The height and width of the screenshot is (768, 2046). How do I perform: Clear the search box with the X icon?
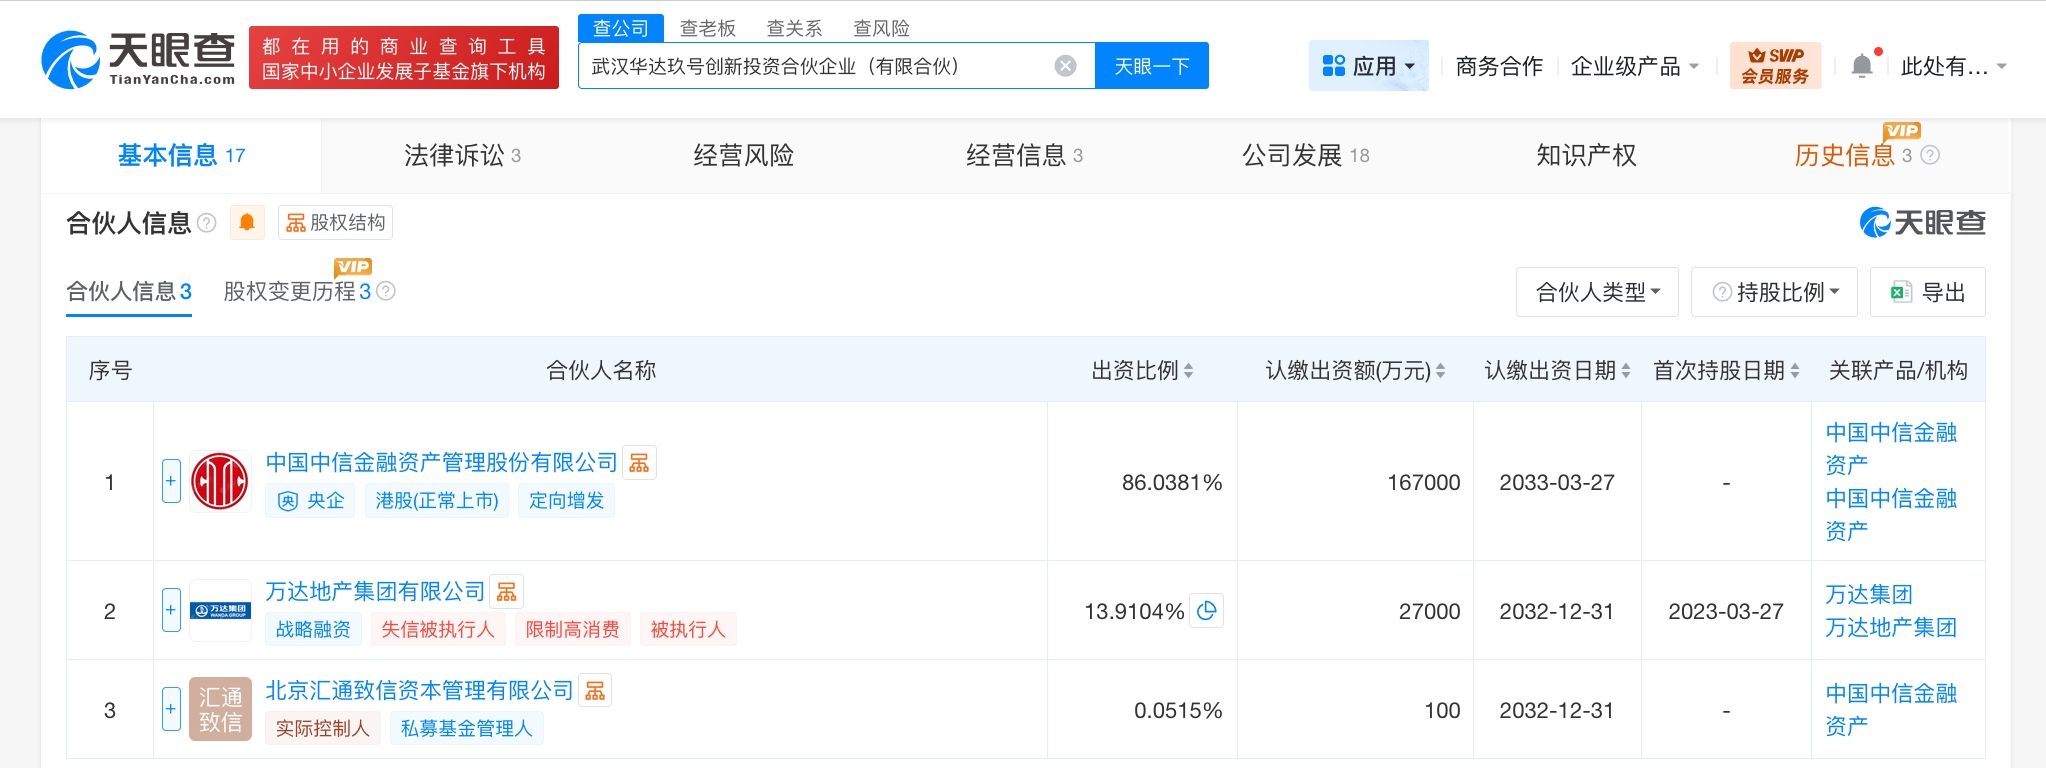click(x=1065, y=66)
